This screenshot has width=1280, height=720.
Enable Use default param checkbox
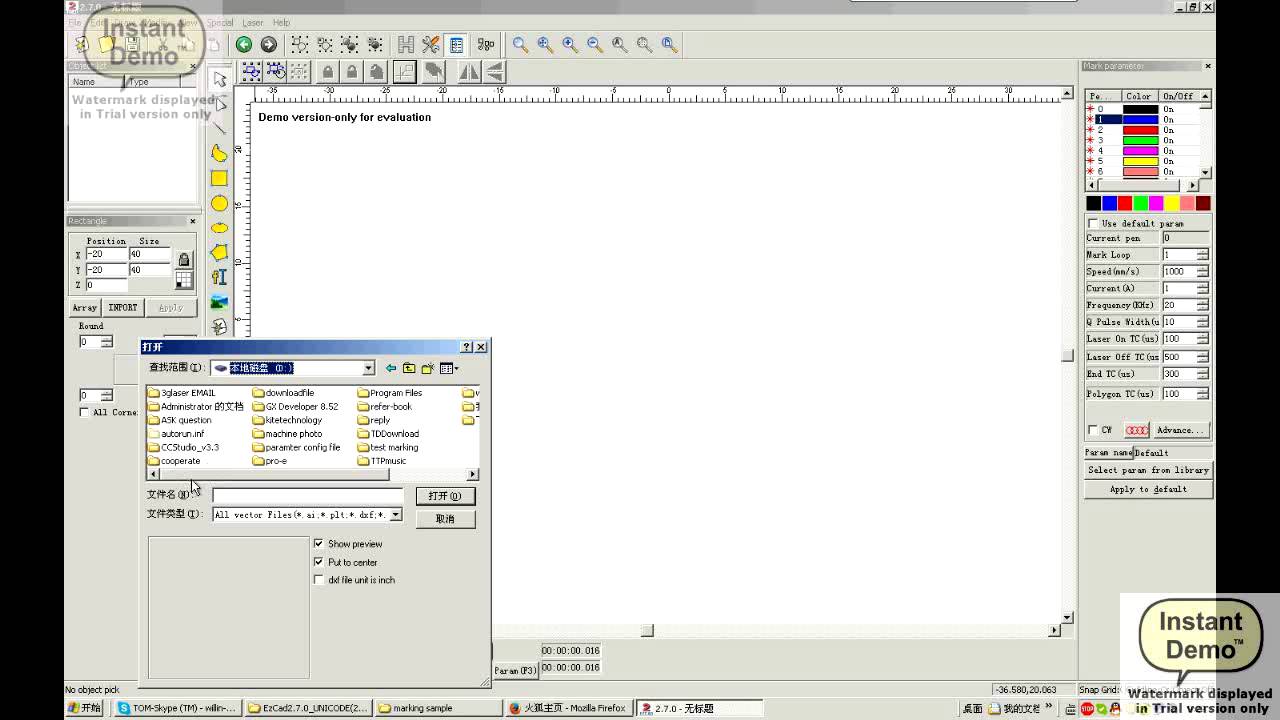(x=1093, y=224)
